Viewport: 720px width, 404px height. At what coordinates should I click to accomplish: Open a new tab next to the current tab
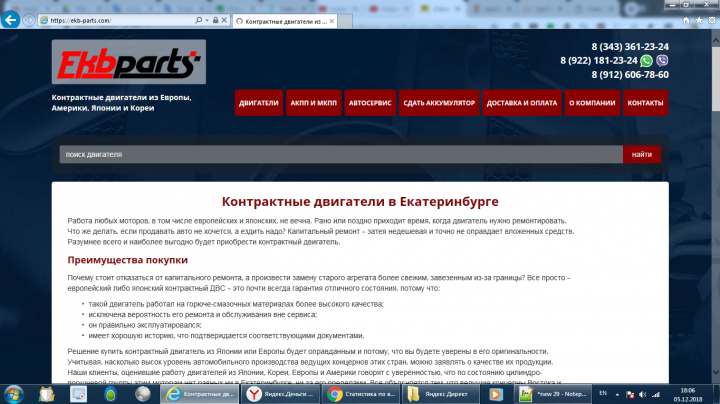click(x=345, y=21)
